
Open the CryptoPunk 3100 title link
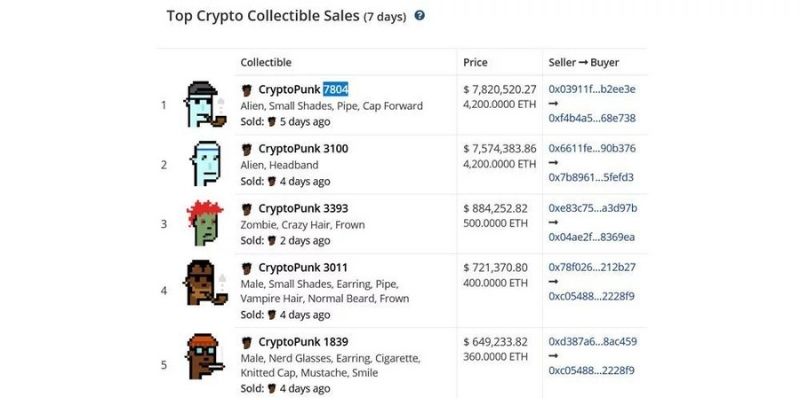coord(303,149)
